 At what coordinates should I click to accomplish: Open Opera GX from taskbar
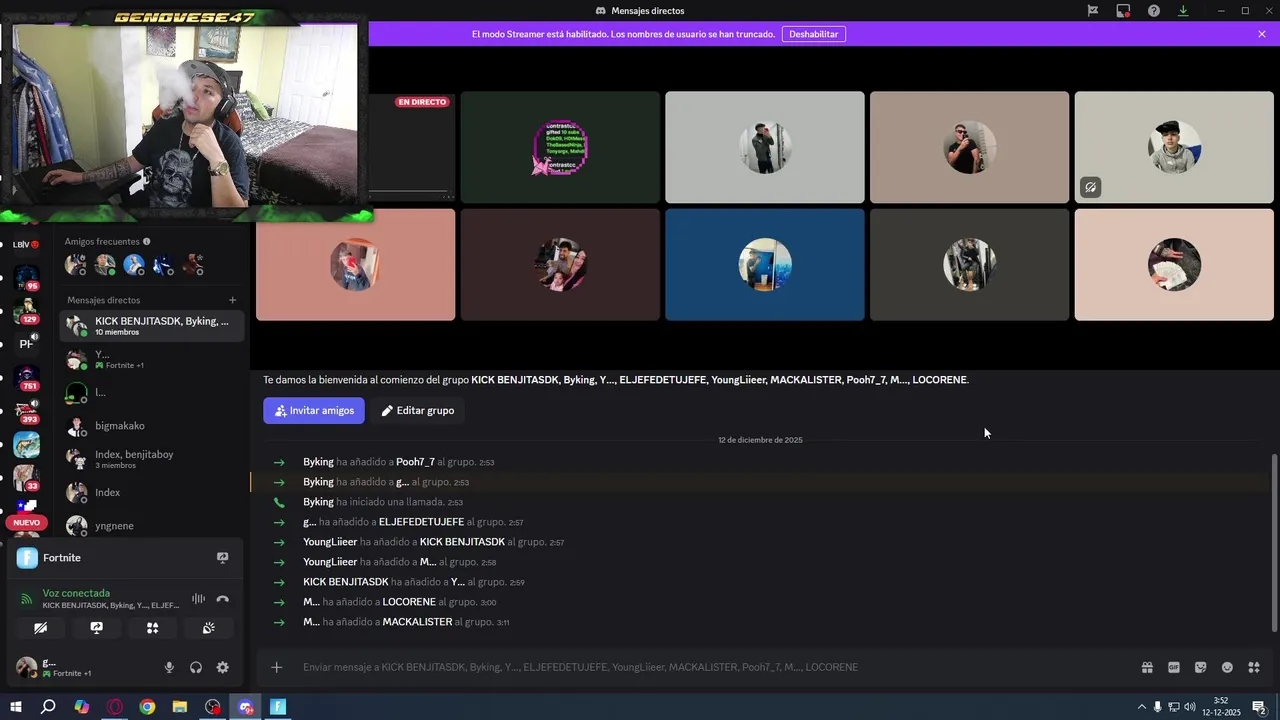(114, 707)
